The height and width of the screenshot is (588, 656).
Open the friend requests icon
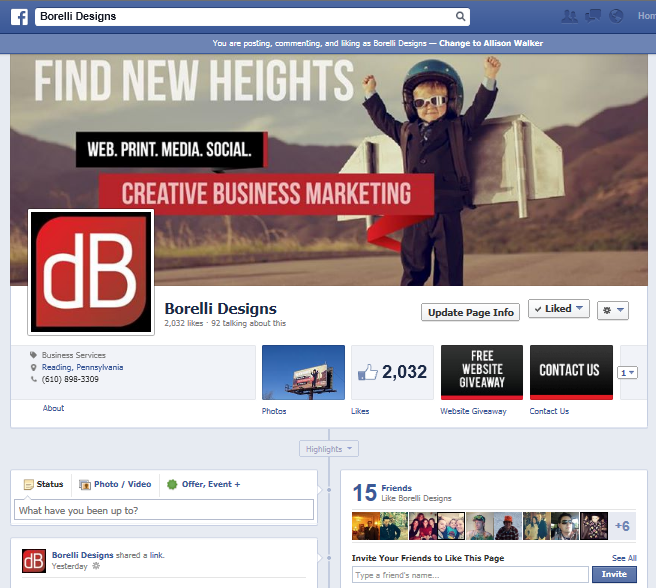click(x=569, y=16)
